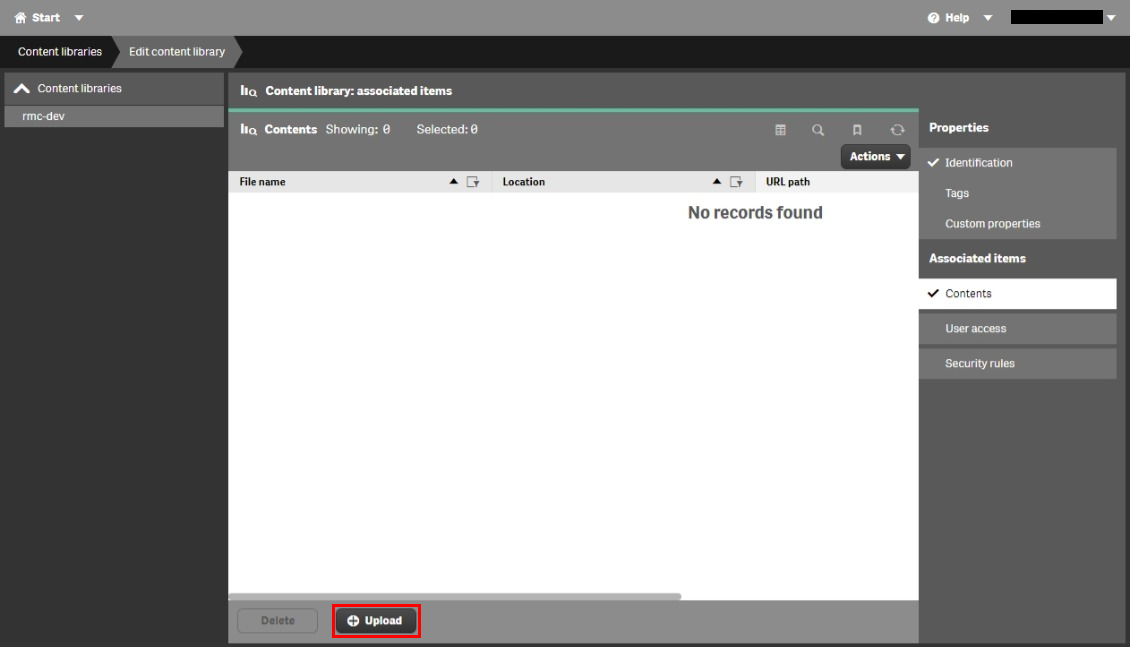Click the bookmark icon above Actions

coord(857,129)
